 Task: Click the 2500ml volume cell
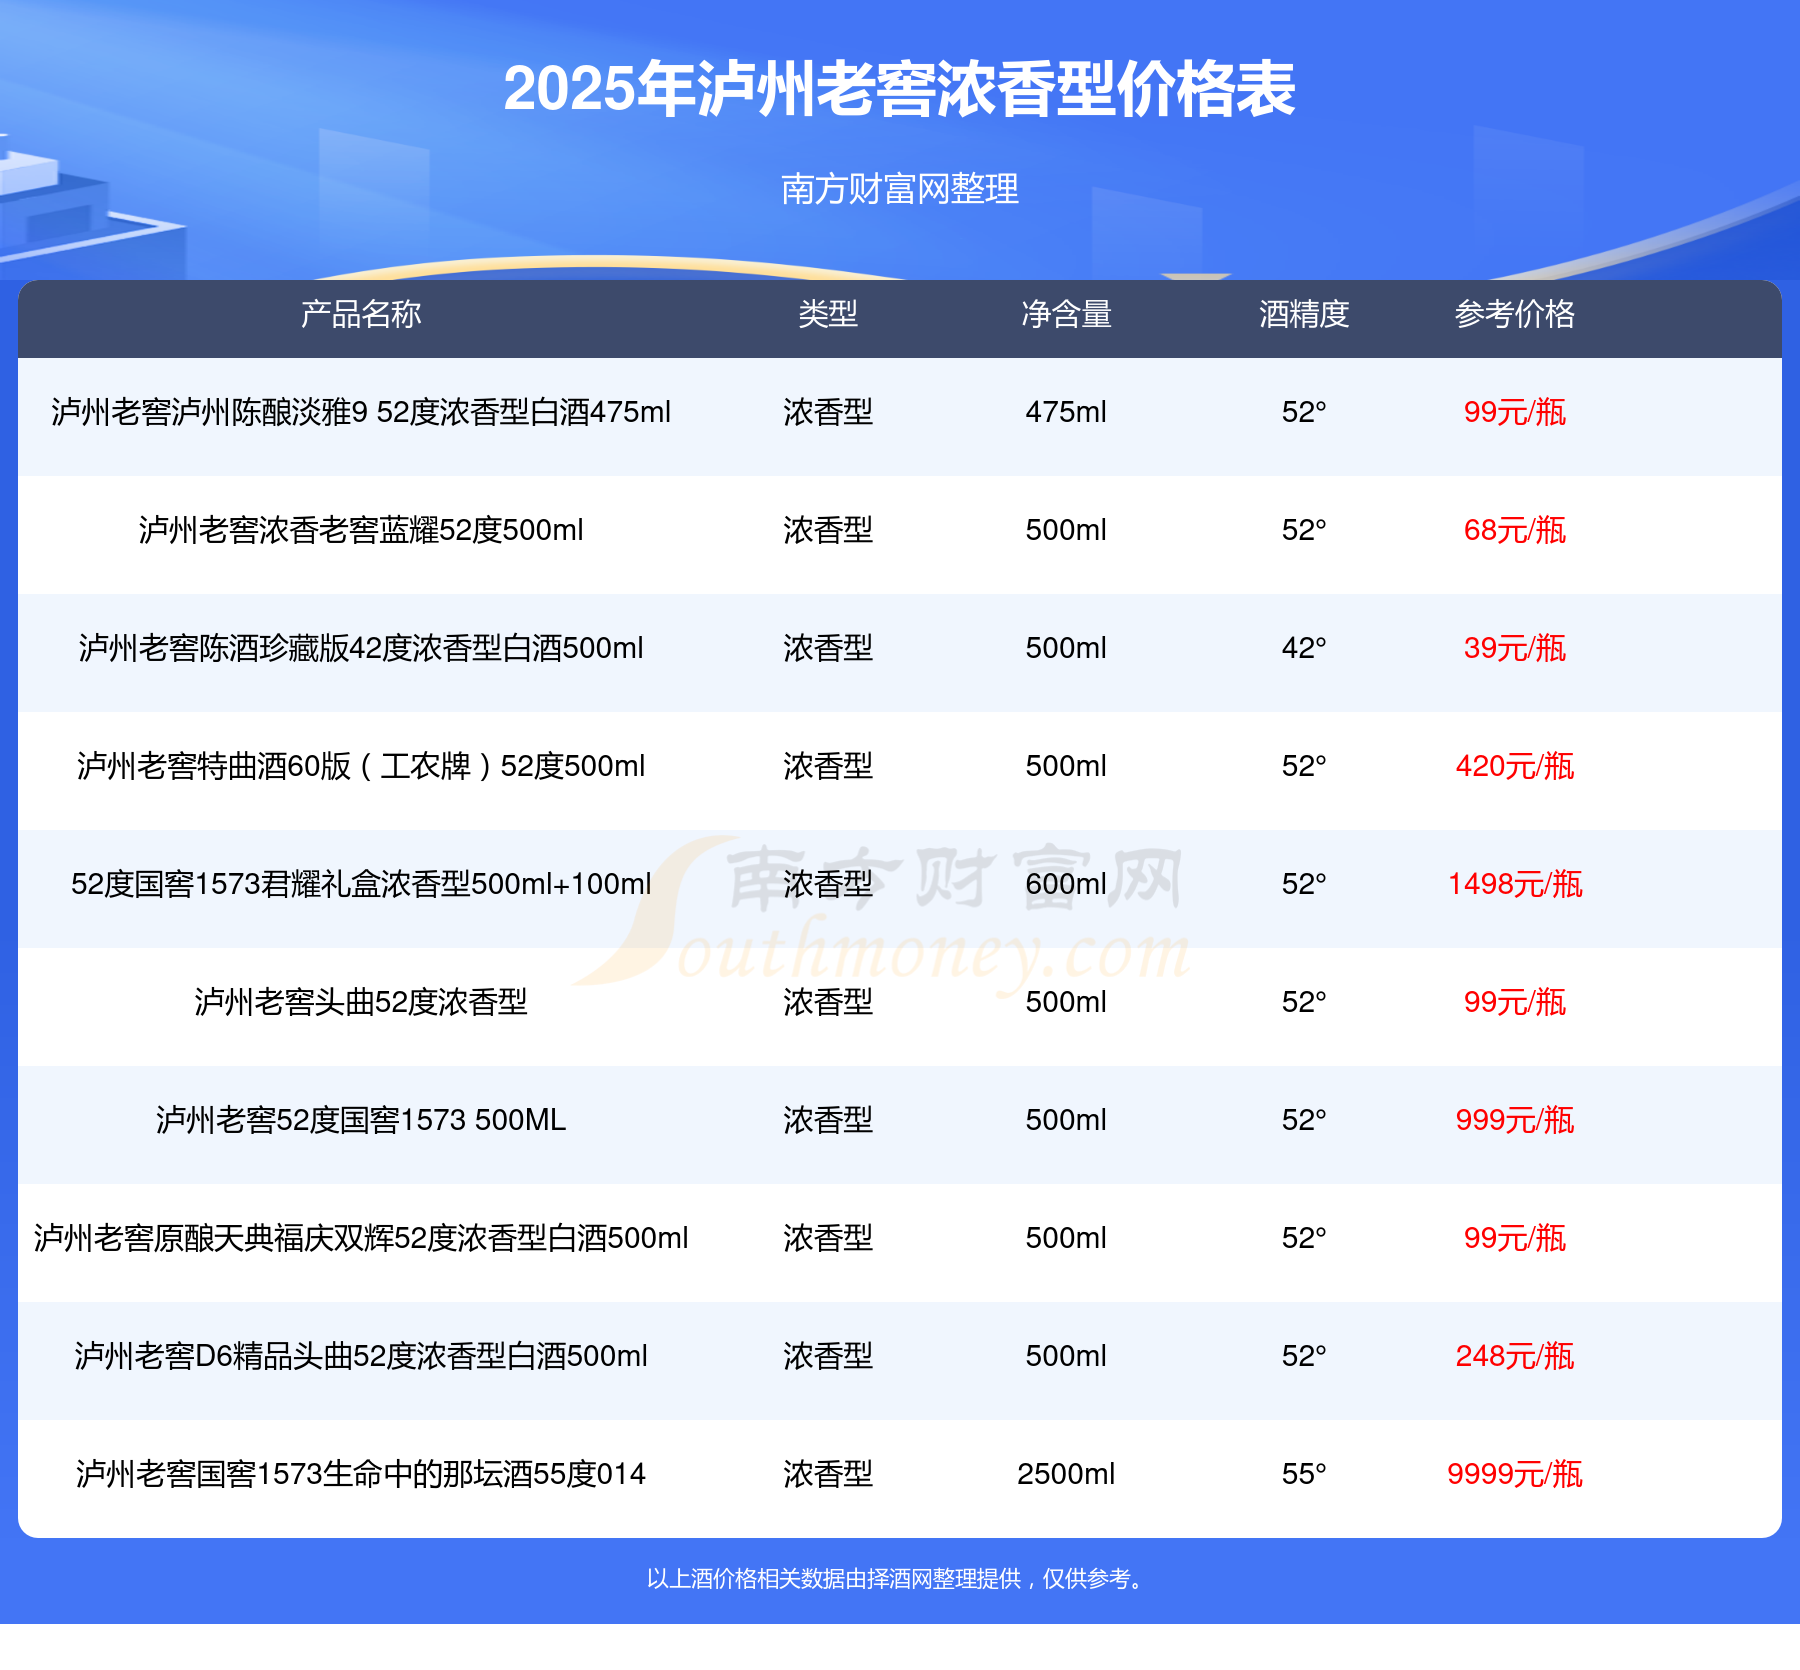point(1066,1474)
